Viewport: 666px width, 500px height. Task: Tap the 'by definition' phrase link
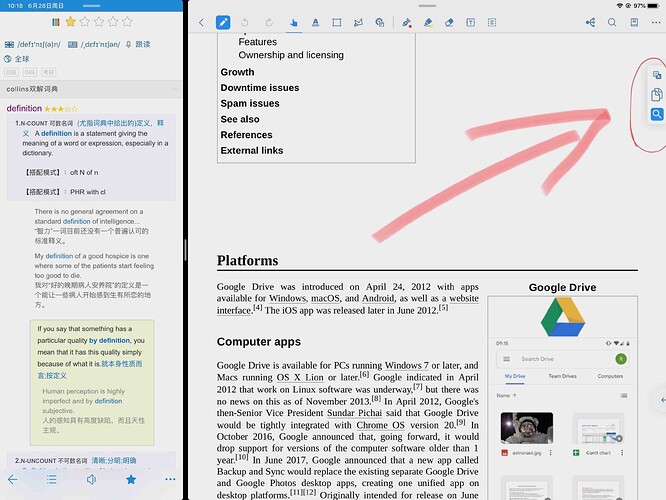point(109,340)
